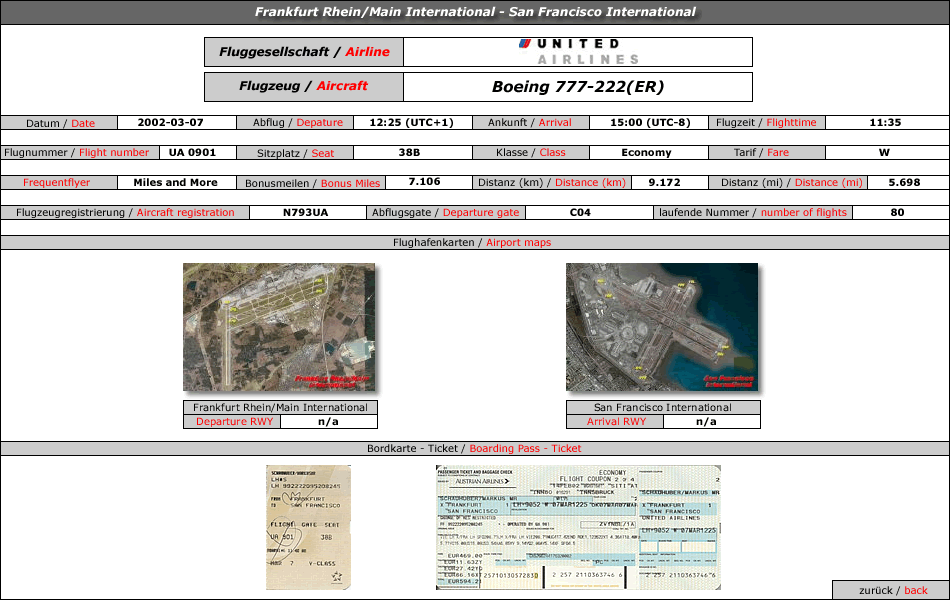The image size is (950, 600).
Task: Select aircraft registration N793UA
Action: point(305,213)
